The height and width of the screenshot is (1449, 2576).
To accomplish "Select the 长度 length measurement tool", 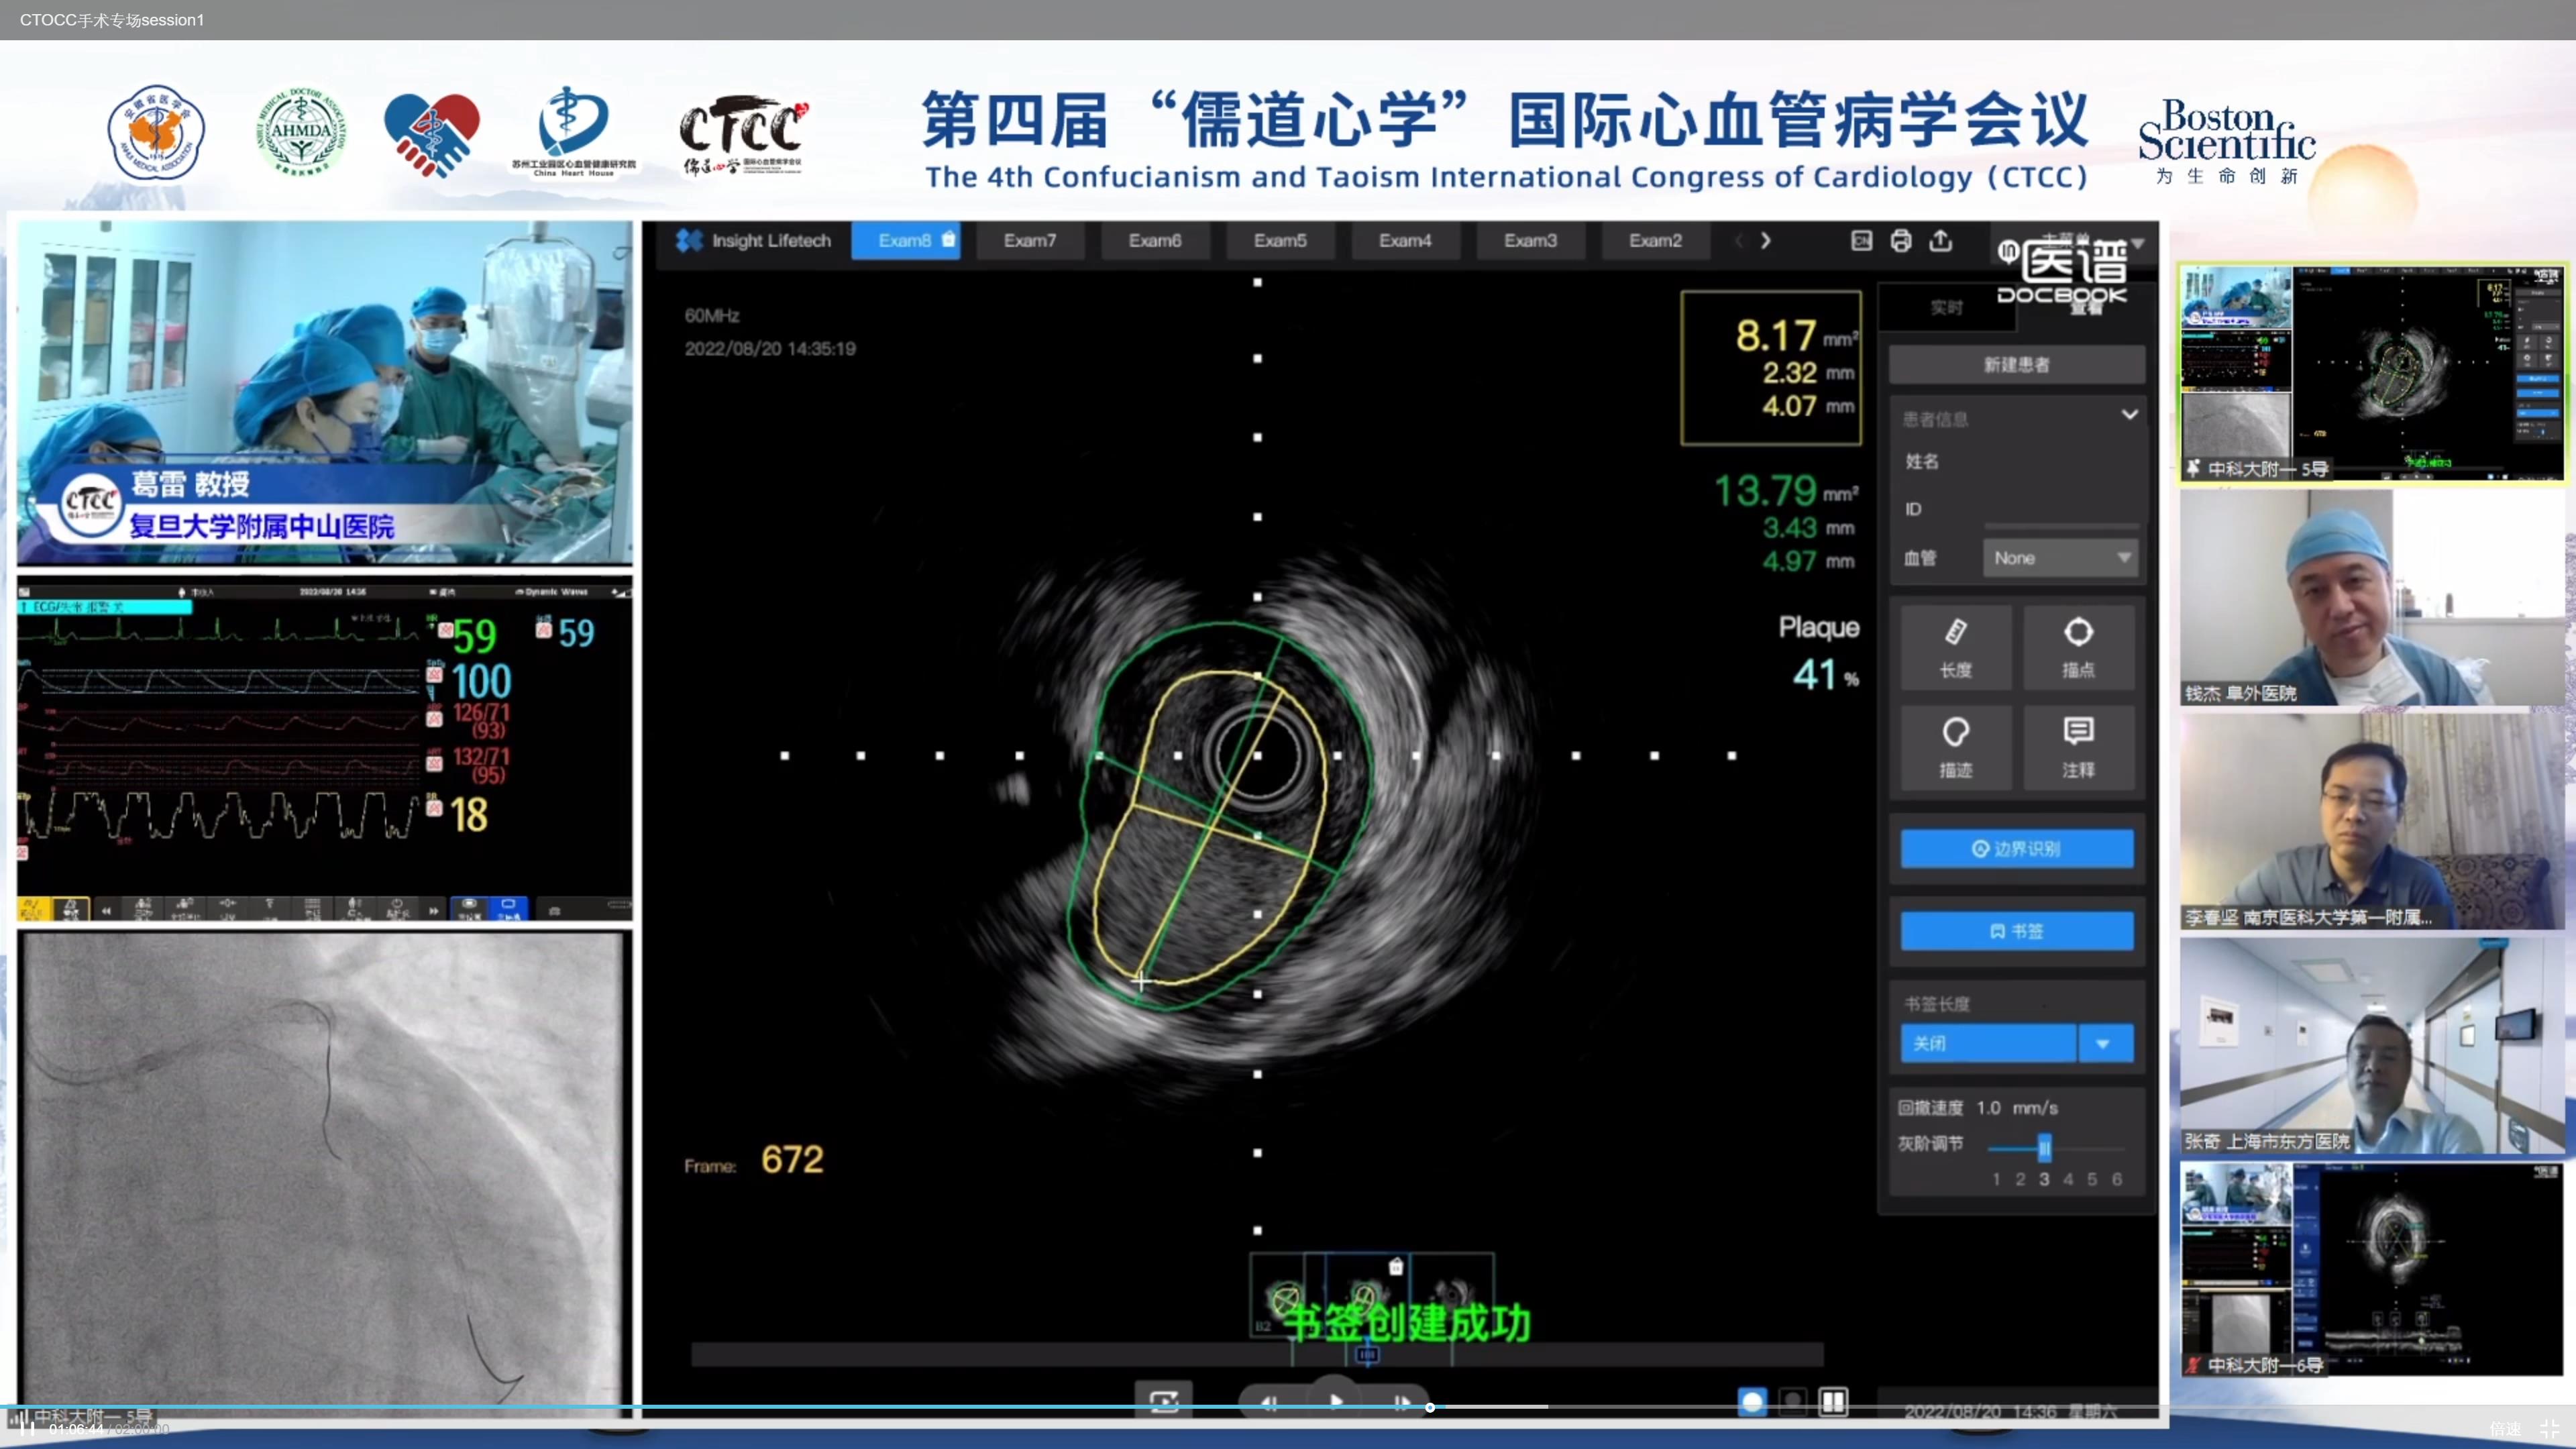I will 1955,647.
